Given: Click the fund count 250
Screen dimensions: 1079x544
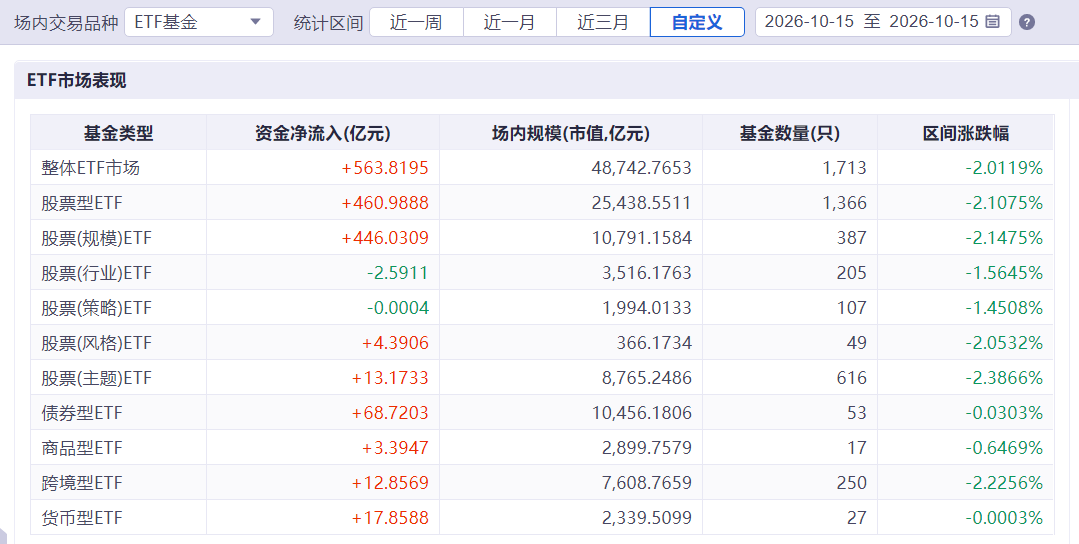Looking at the screenshot, I should pos(852,483).
